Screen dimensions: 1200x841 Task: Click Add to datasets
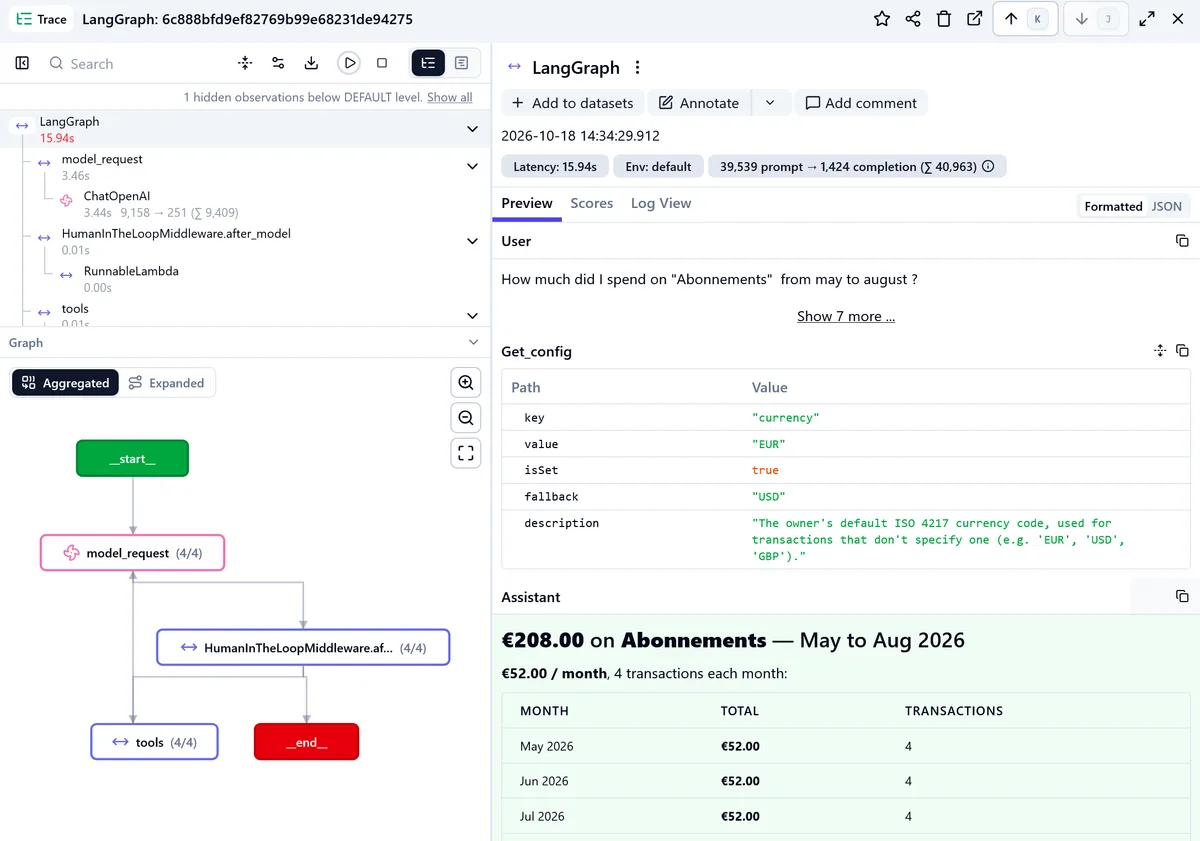[573, 103]
